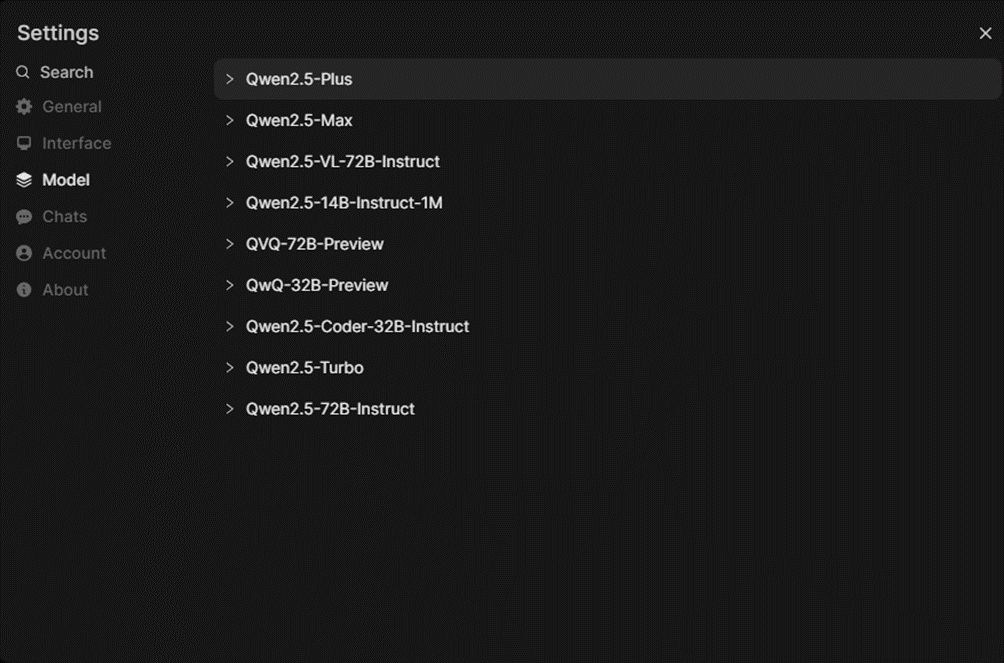1004x663 pixels.
Task: Expand the QVQ-72B-Preview chevron
Action: [x=229, y=244]
